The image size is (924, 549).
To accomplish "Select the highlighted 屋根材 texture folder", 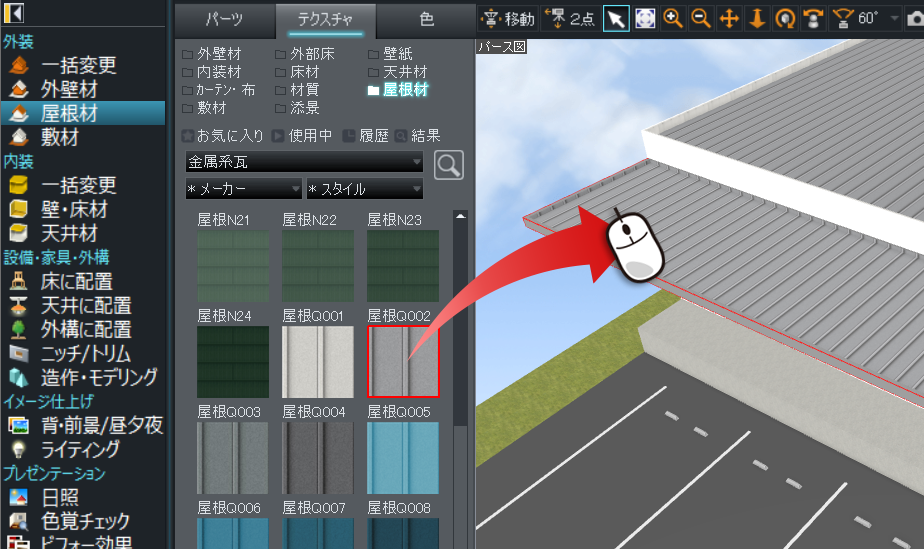I will point(398,90).
